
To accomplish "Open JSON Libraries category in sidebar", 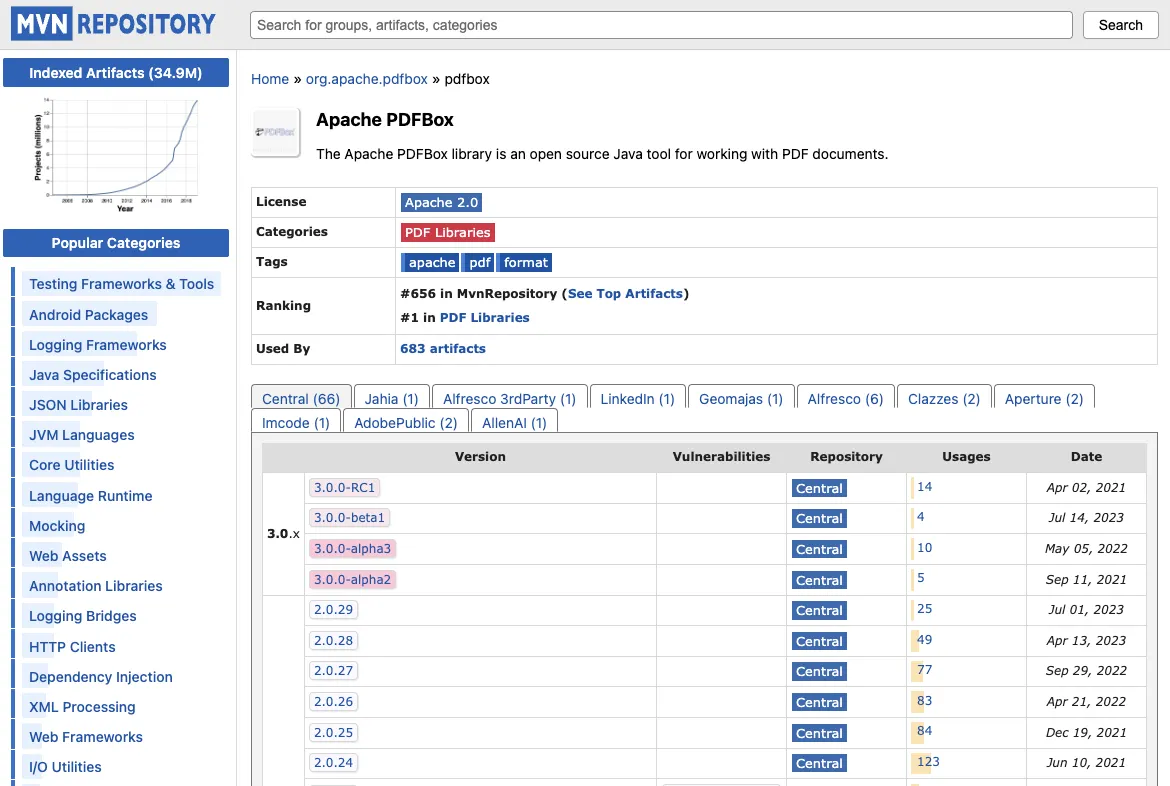I will (x=78, y=405).
